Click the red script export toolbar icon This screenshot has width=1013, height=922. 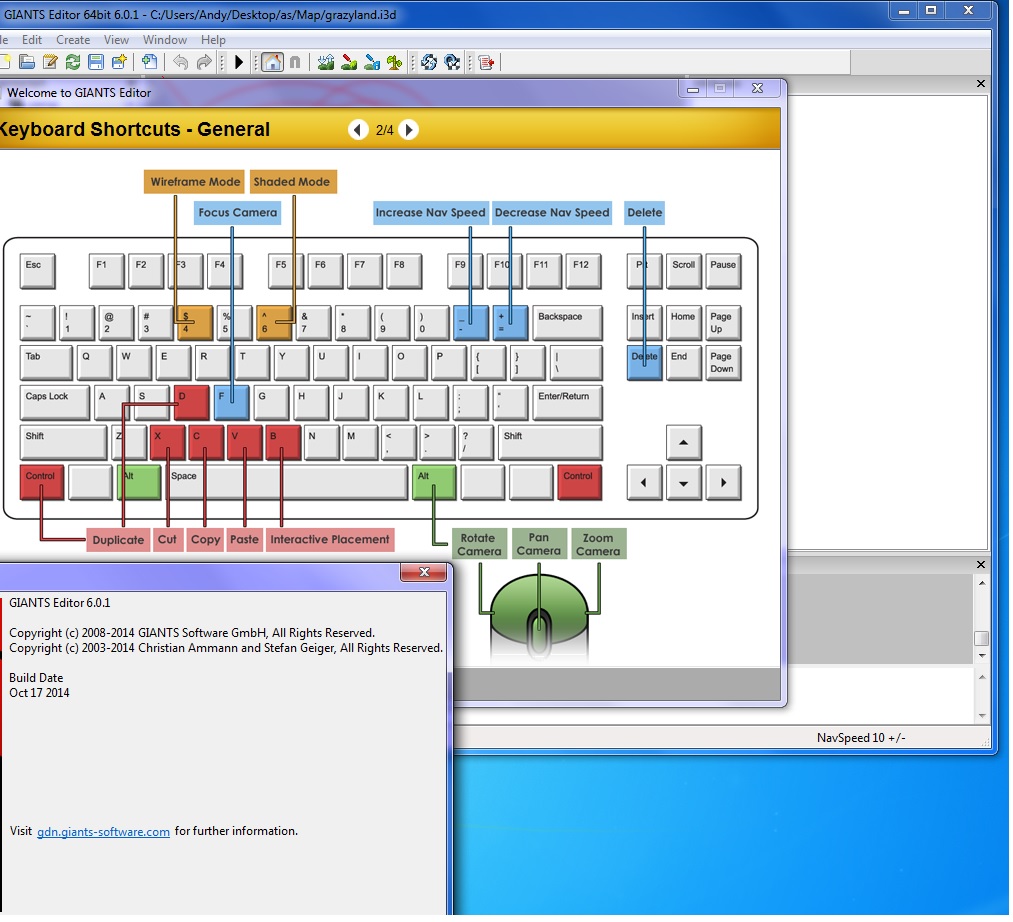coord(486,62)
